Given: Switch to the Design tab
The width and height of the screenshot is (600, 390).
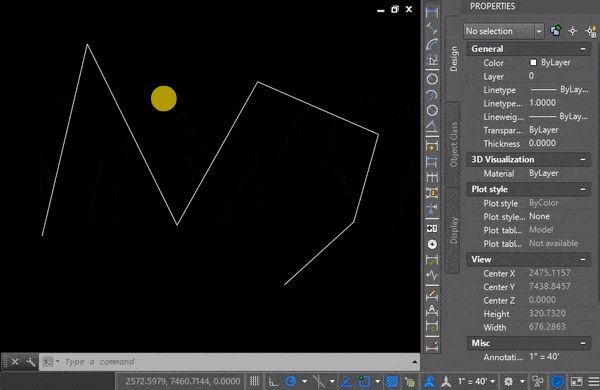Looking at the screenshot, I should point(454,59).
